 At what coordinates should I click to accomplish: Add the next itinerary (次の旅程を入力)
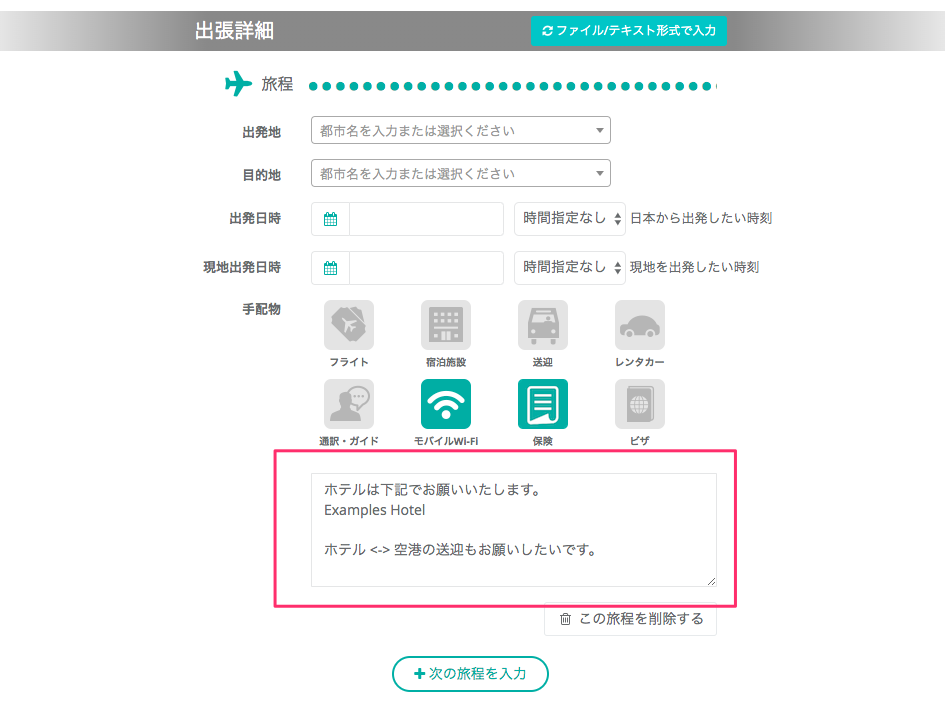[x=470, y=674]
